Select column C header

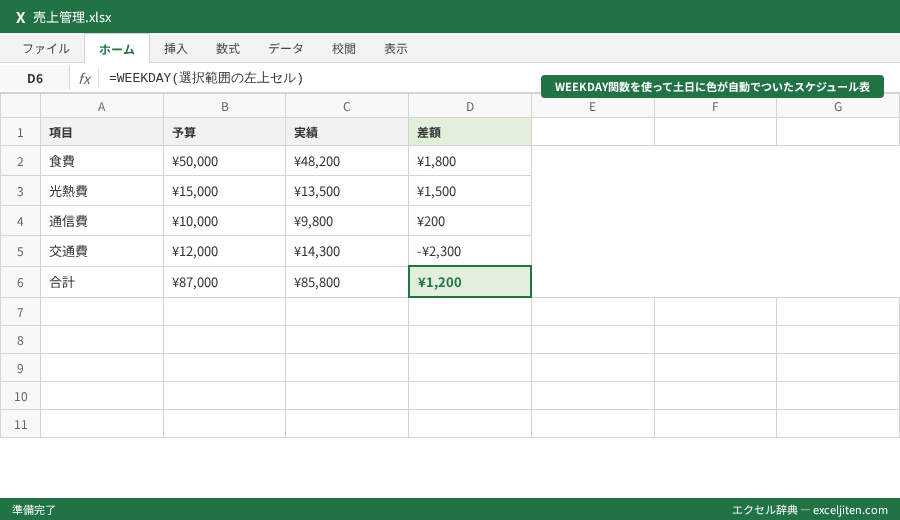(347, 107)
